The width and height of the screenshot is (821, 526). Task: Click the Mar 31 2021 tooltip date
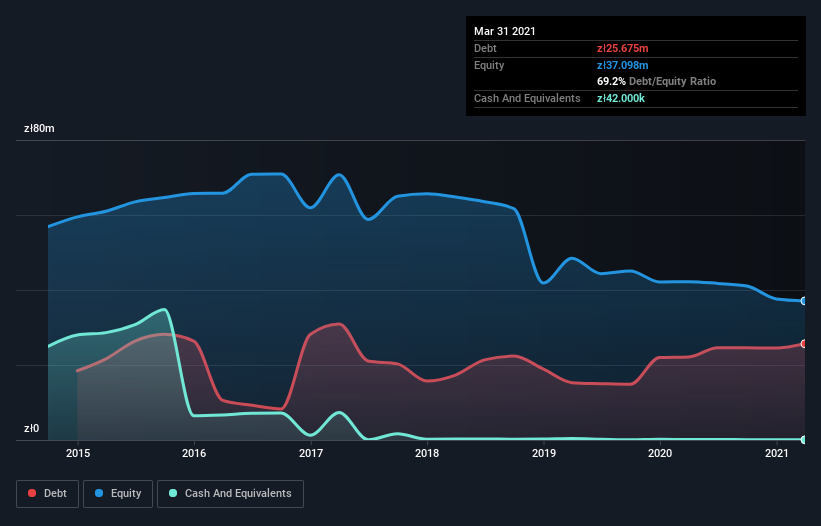tap(505, 31)
